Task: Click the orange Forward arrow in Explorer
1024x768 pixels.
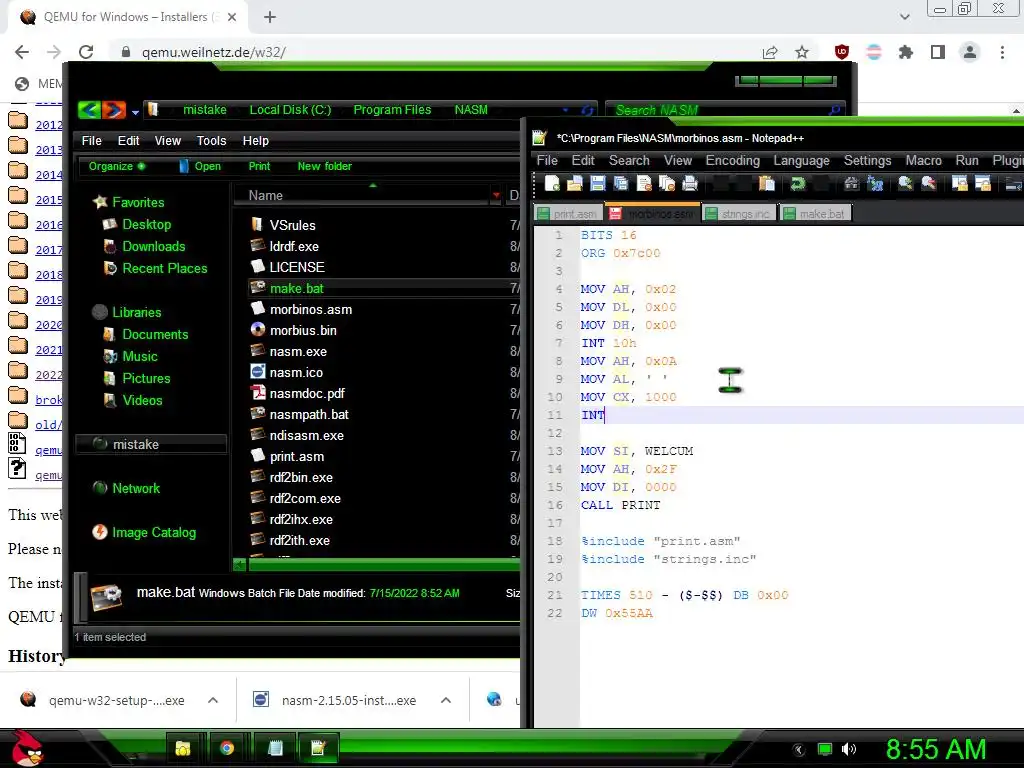Action: (114, 110)
